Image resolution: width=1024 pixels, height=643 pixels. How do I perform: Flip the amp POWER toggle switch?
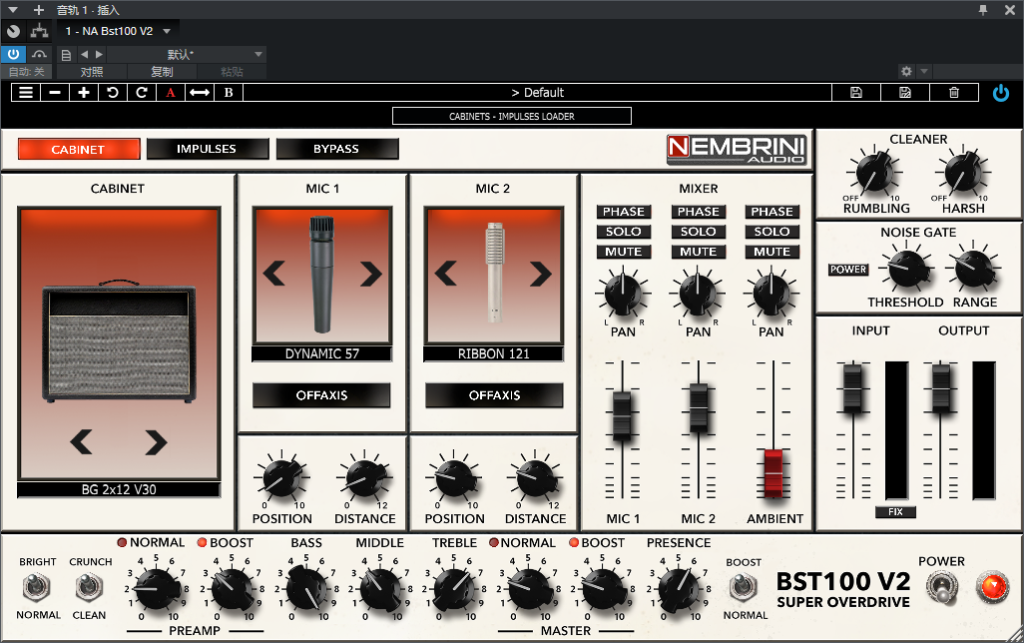coord(942,587)
